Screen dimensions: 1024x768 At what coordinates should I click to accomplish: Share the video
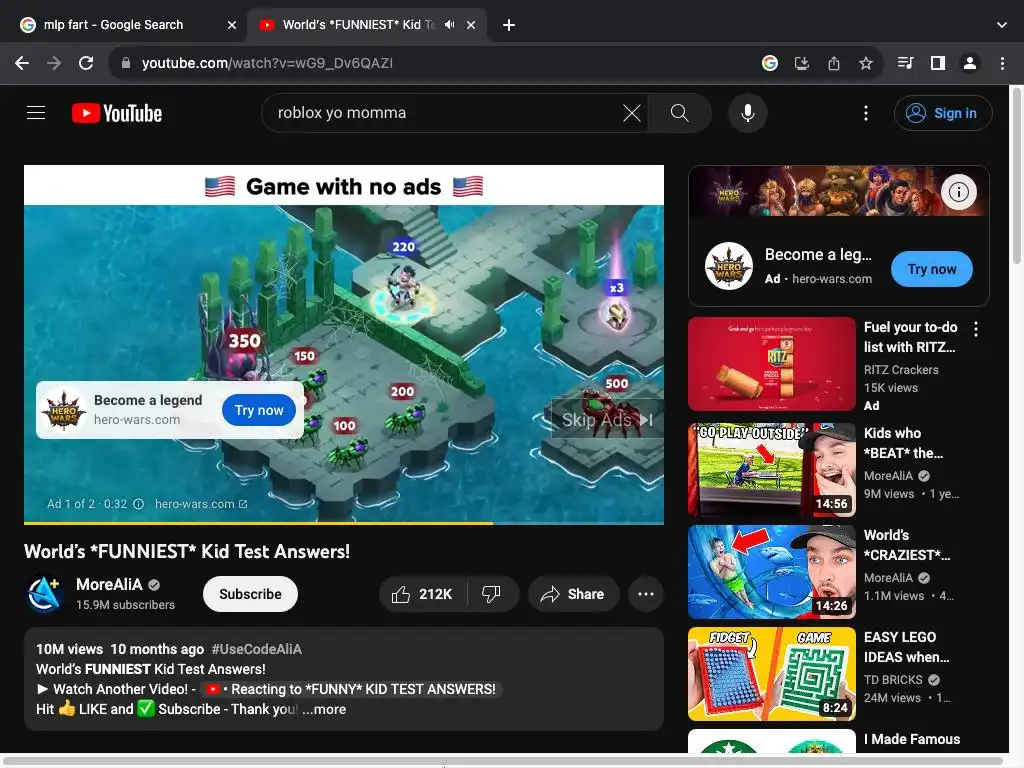pyautogui.click(x=573, y=594)
